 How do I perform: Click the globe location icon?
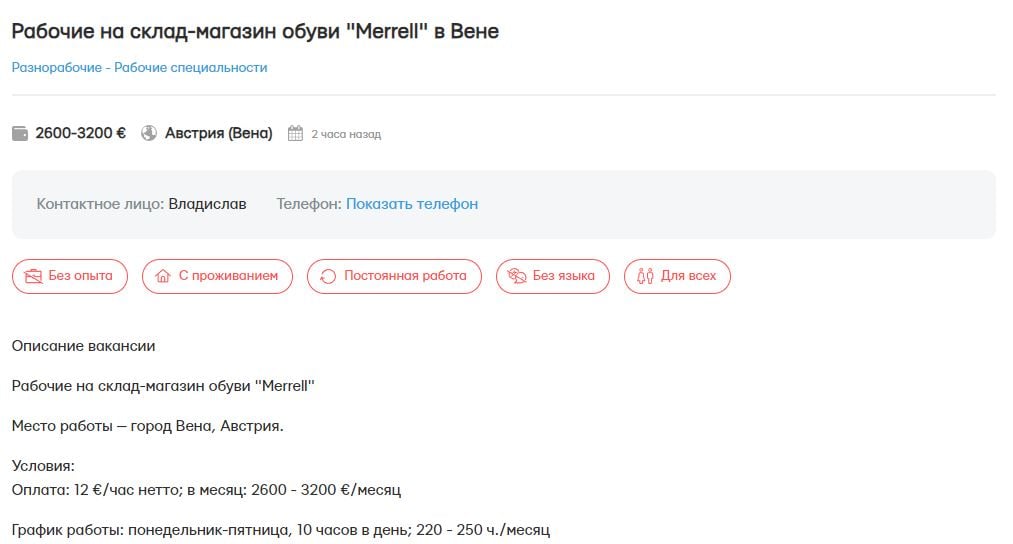click(x=149, y=133)
